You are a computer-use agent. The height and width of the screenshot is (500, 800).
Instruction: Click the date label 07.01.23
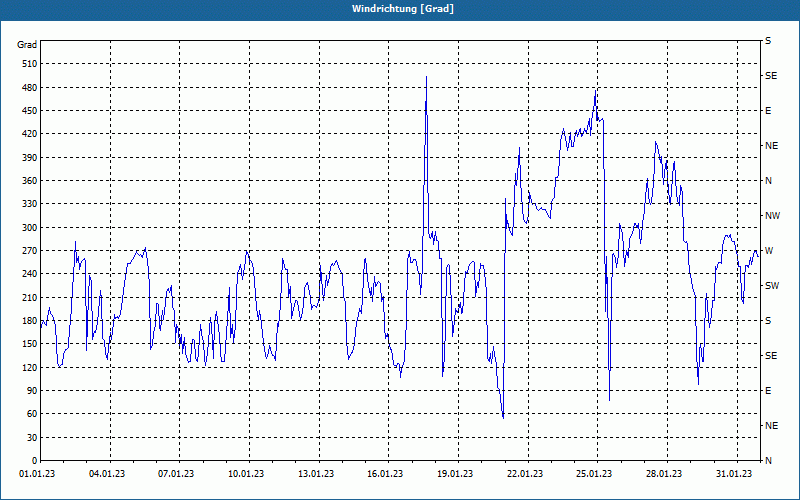[176, 474]
